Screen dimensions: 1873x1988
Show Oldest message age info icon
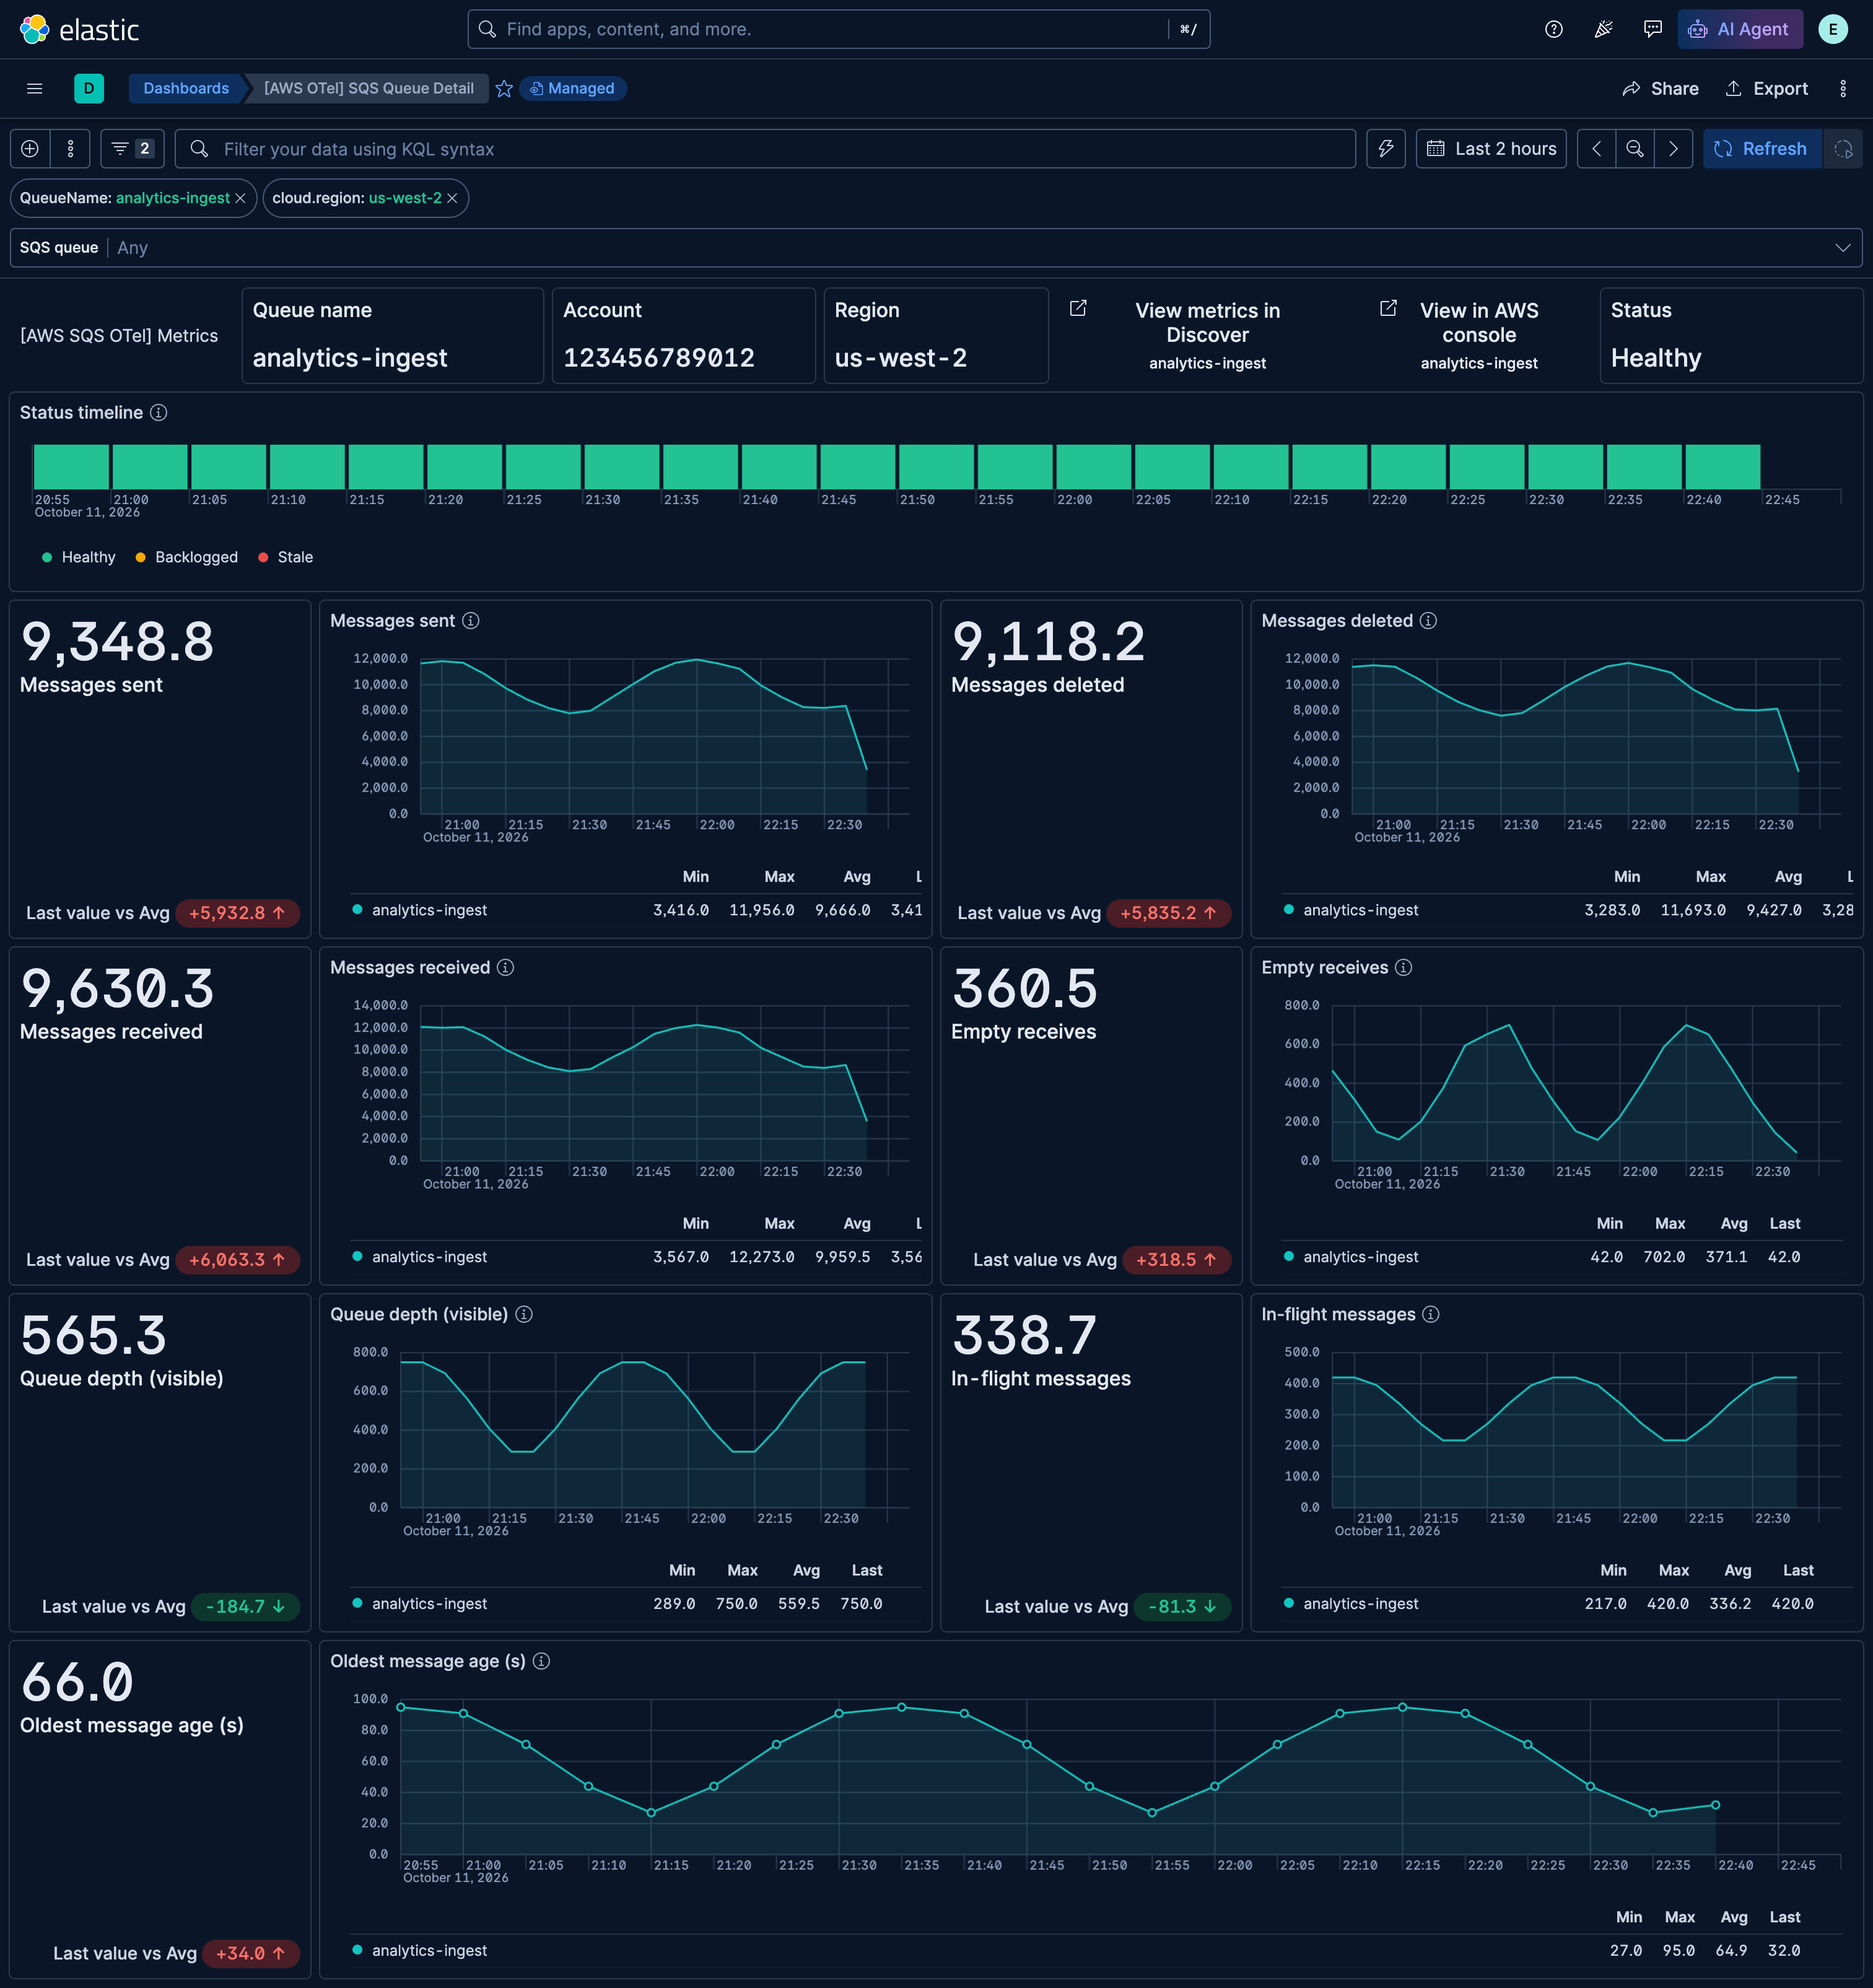pos(541,1661)
